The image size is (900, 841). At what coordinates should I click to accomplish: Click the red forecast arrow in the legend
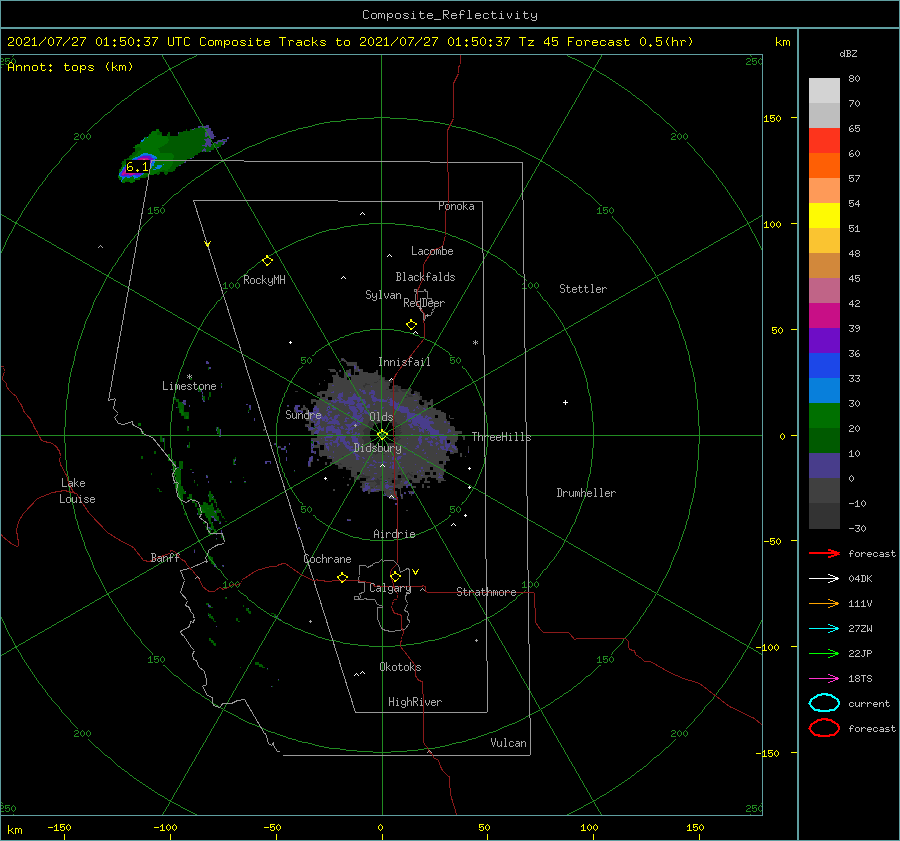824,553
